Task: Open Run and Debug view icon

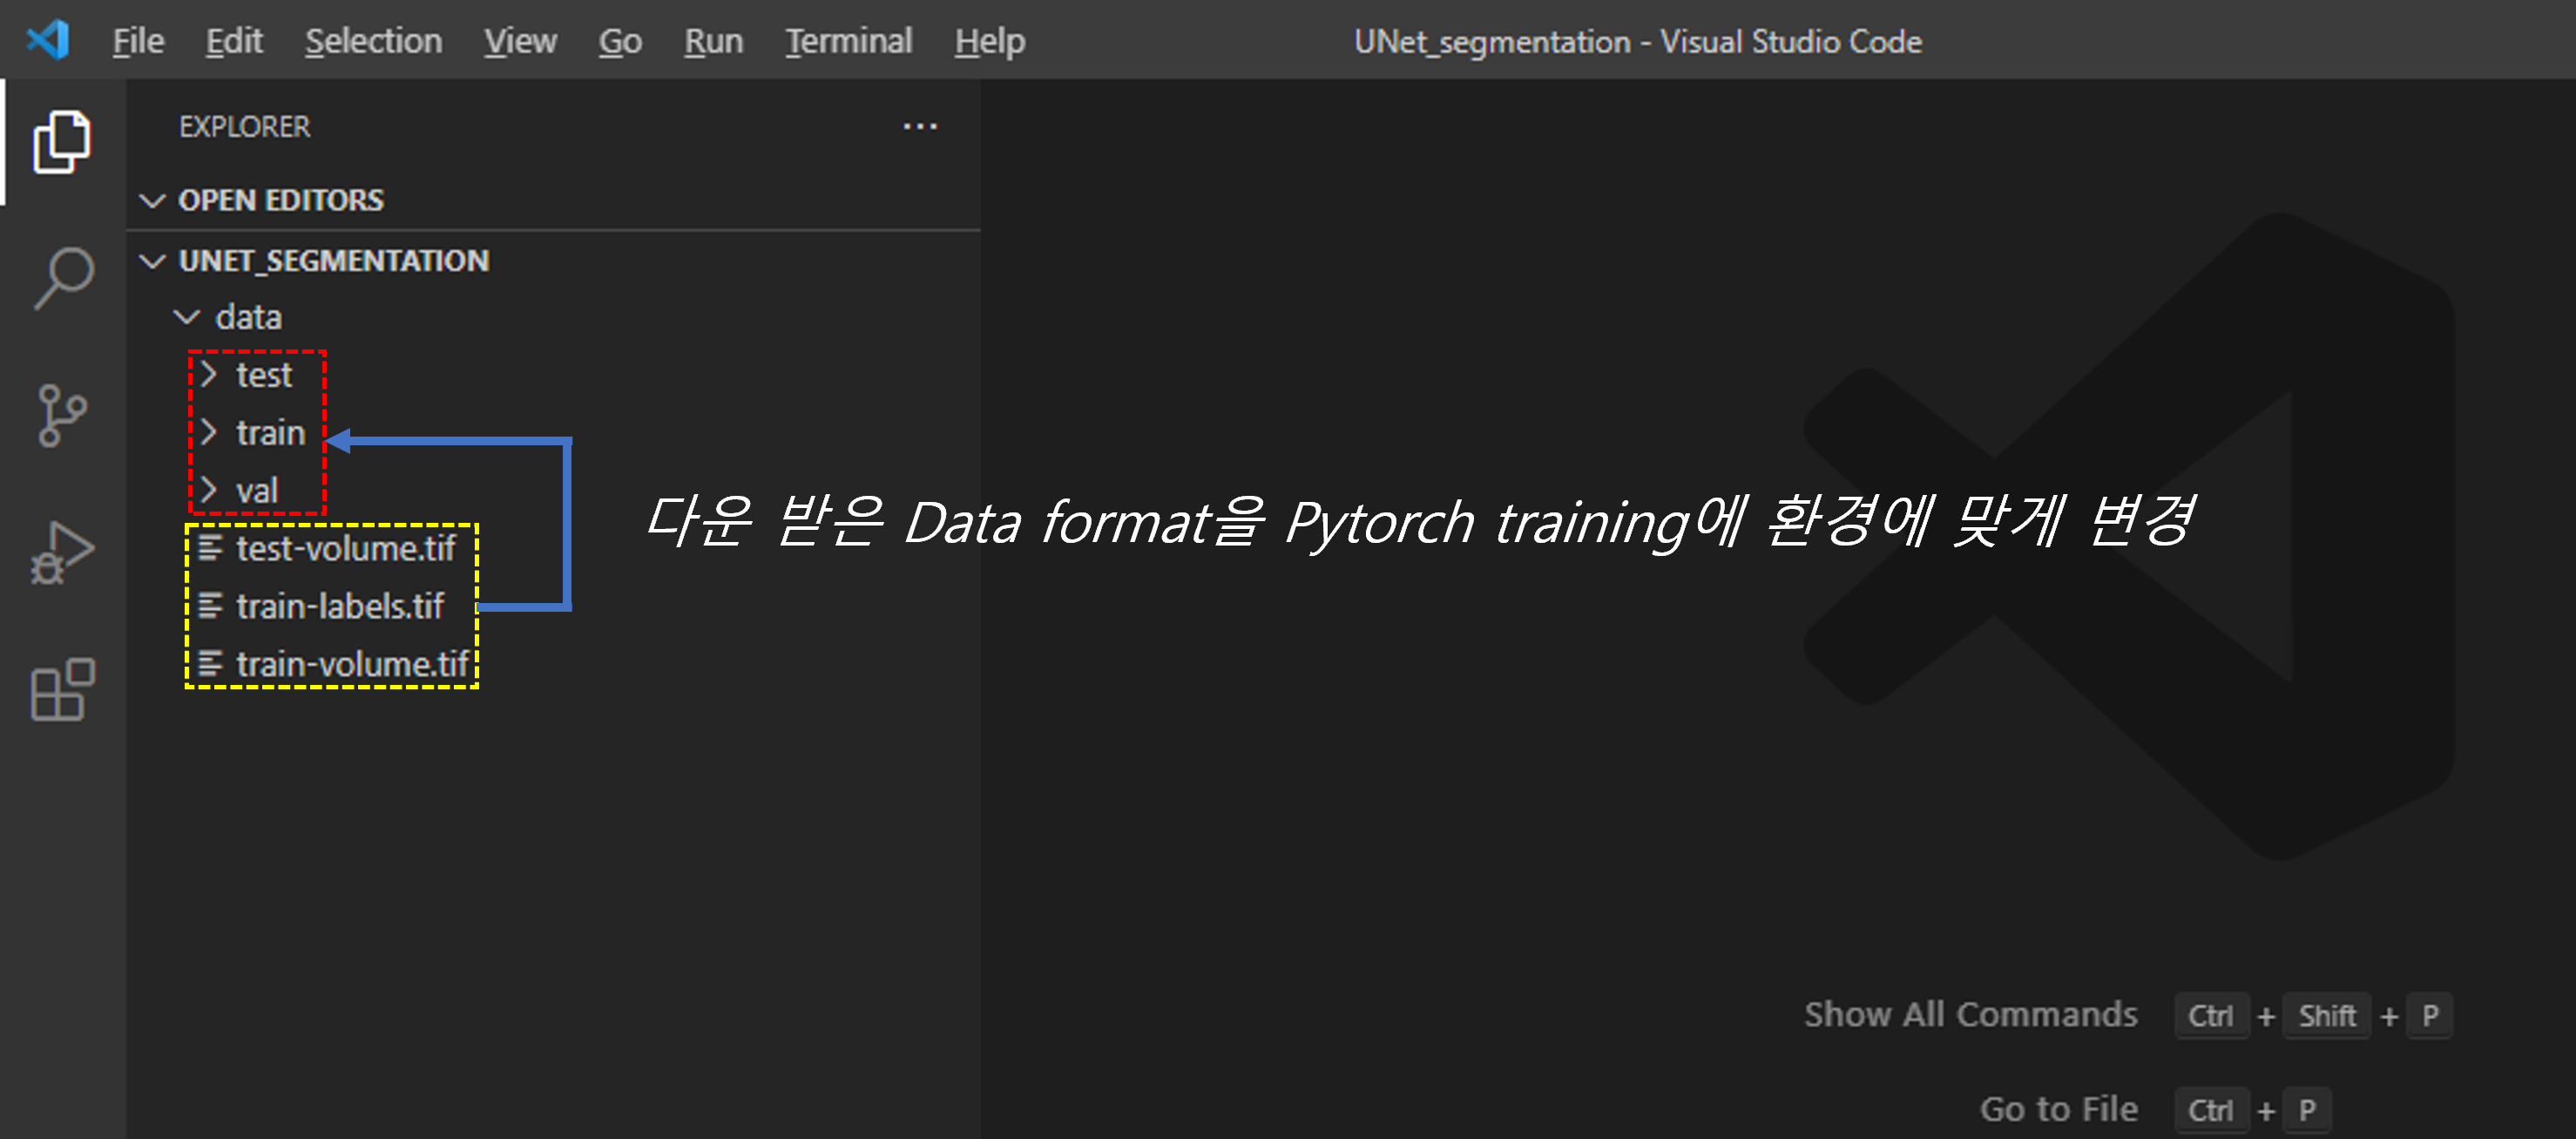Action: click(62, 552)
